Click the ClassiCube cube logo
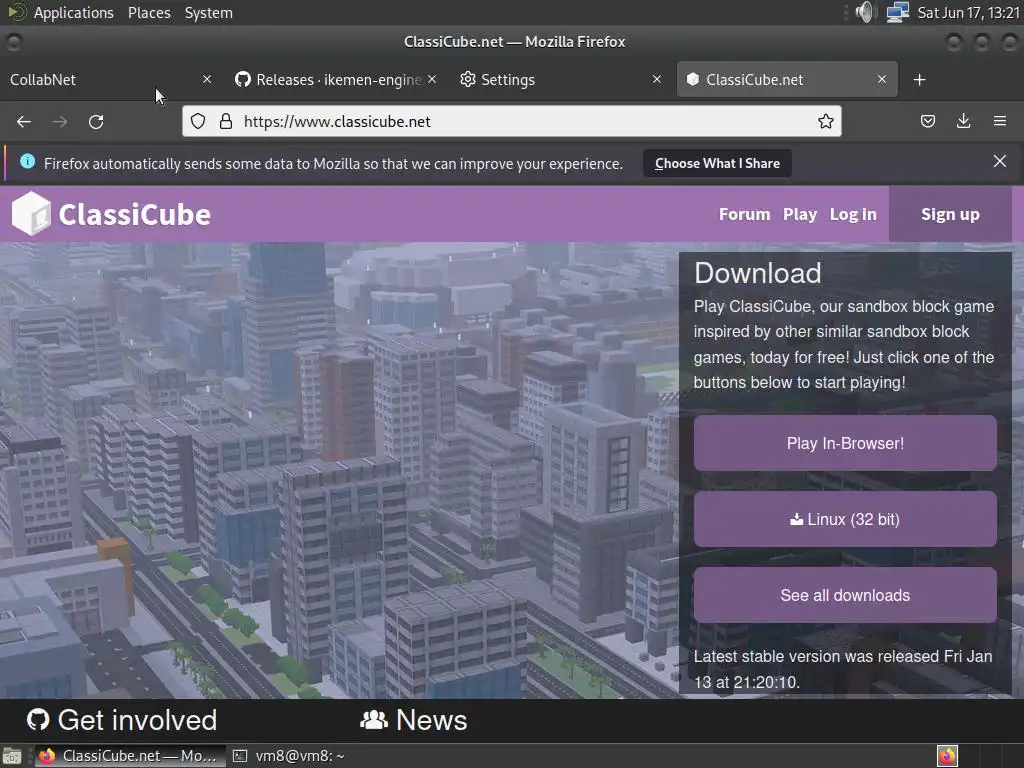This screenshot has width=1024, height=768. (x=30, y=214)
